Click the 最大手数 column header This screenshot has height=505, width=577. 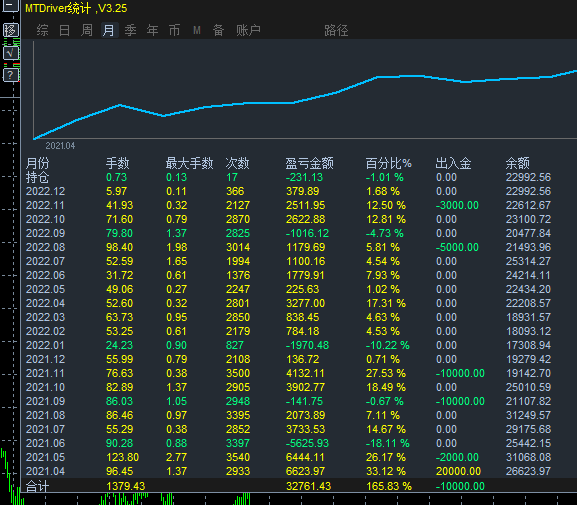[190, 163]
